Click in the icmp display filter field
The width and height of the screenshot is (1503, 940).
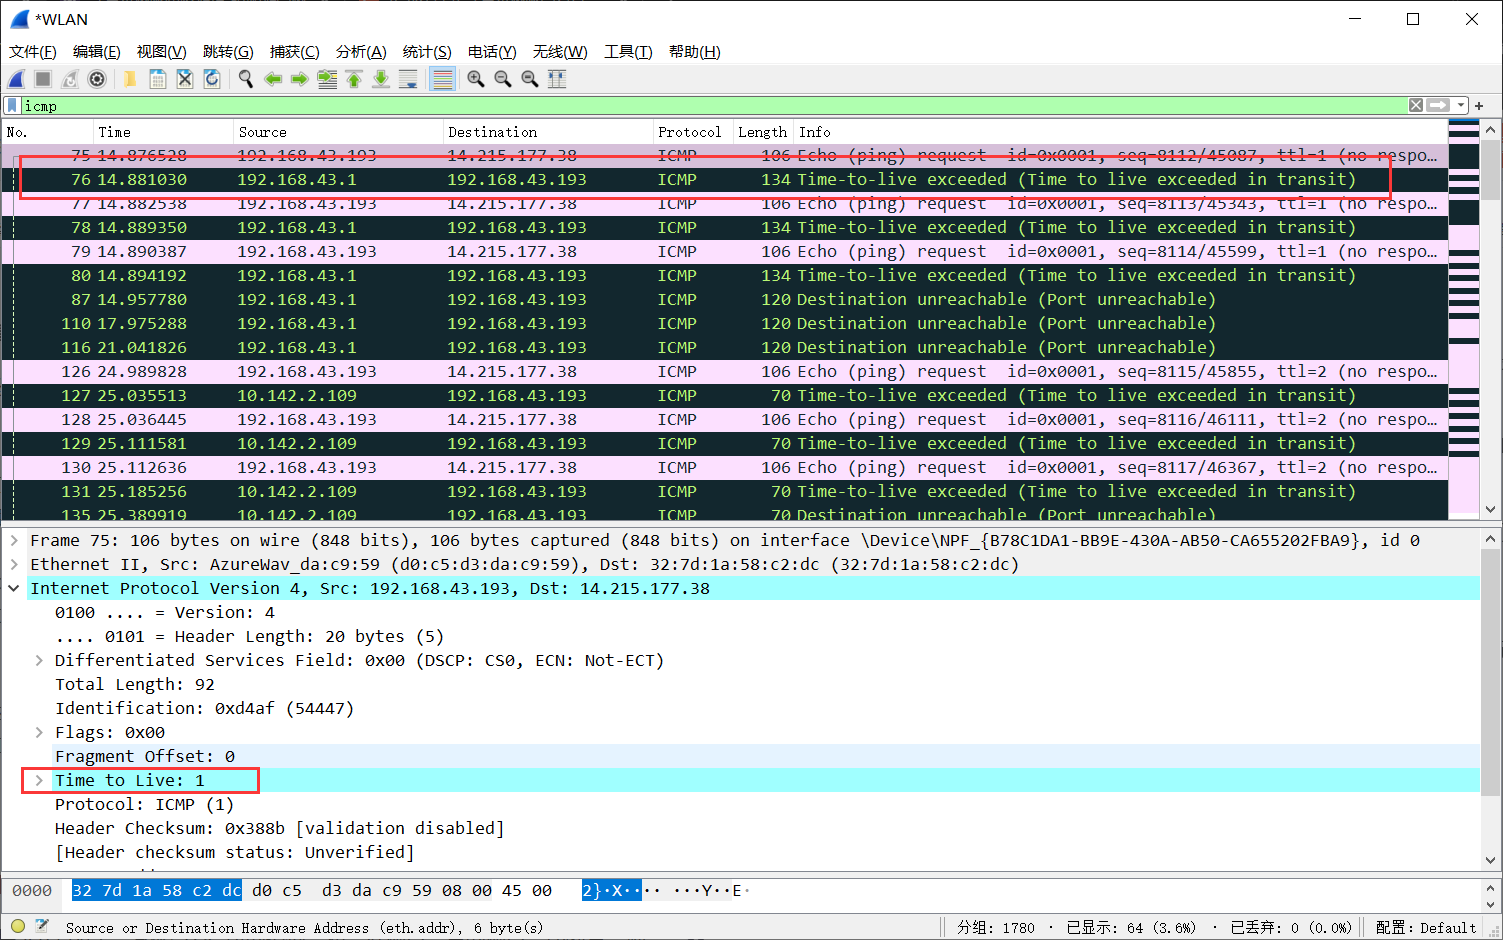[714, 105]
